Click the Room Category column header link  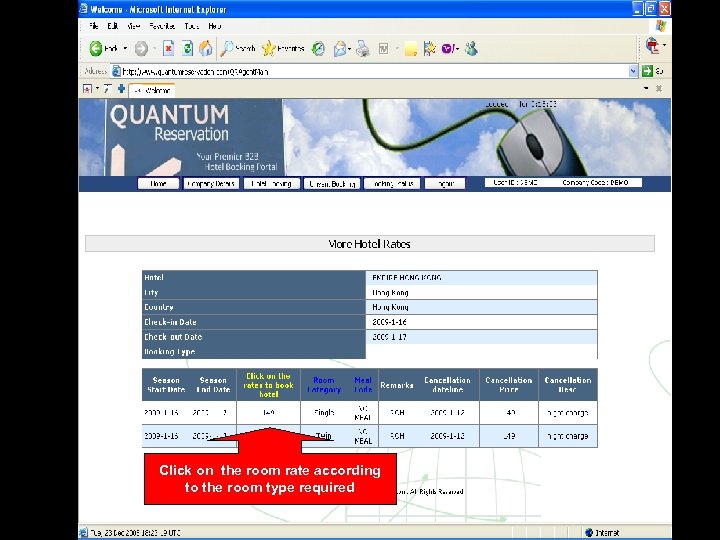click(x=324, y=385)
